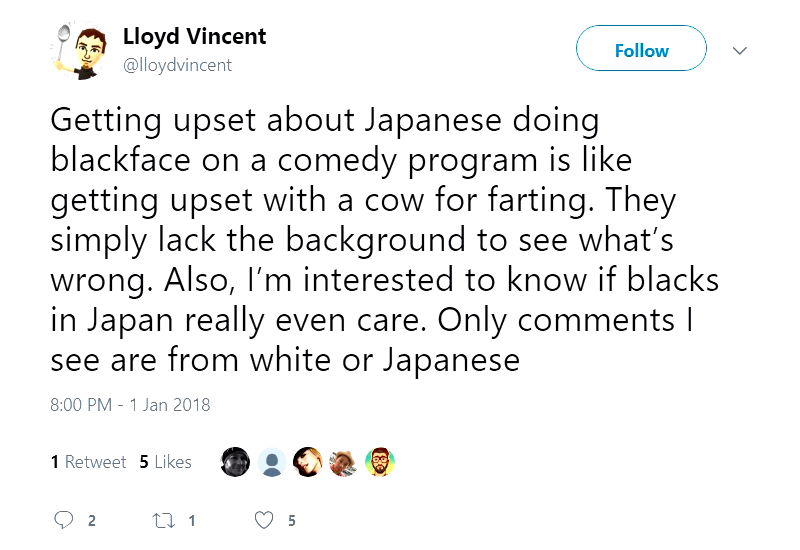Open the Lloyd Vincent display name link
Image resolution: width=800 pixels, height=550 pixels.
tap(194, 37)
